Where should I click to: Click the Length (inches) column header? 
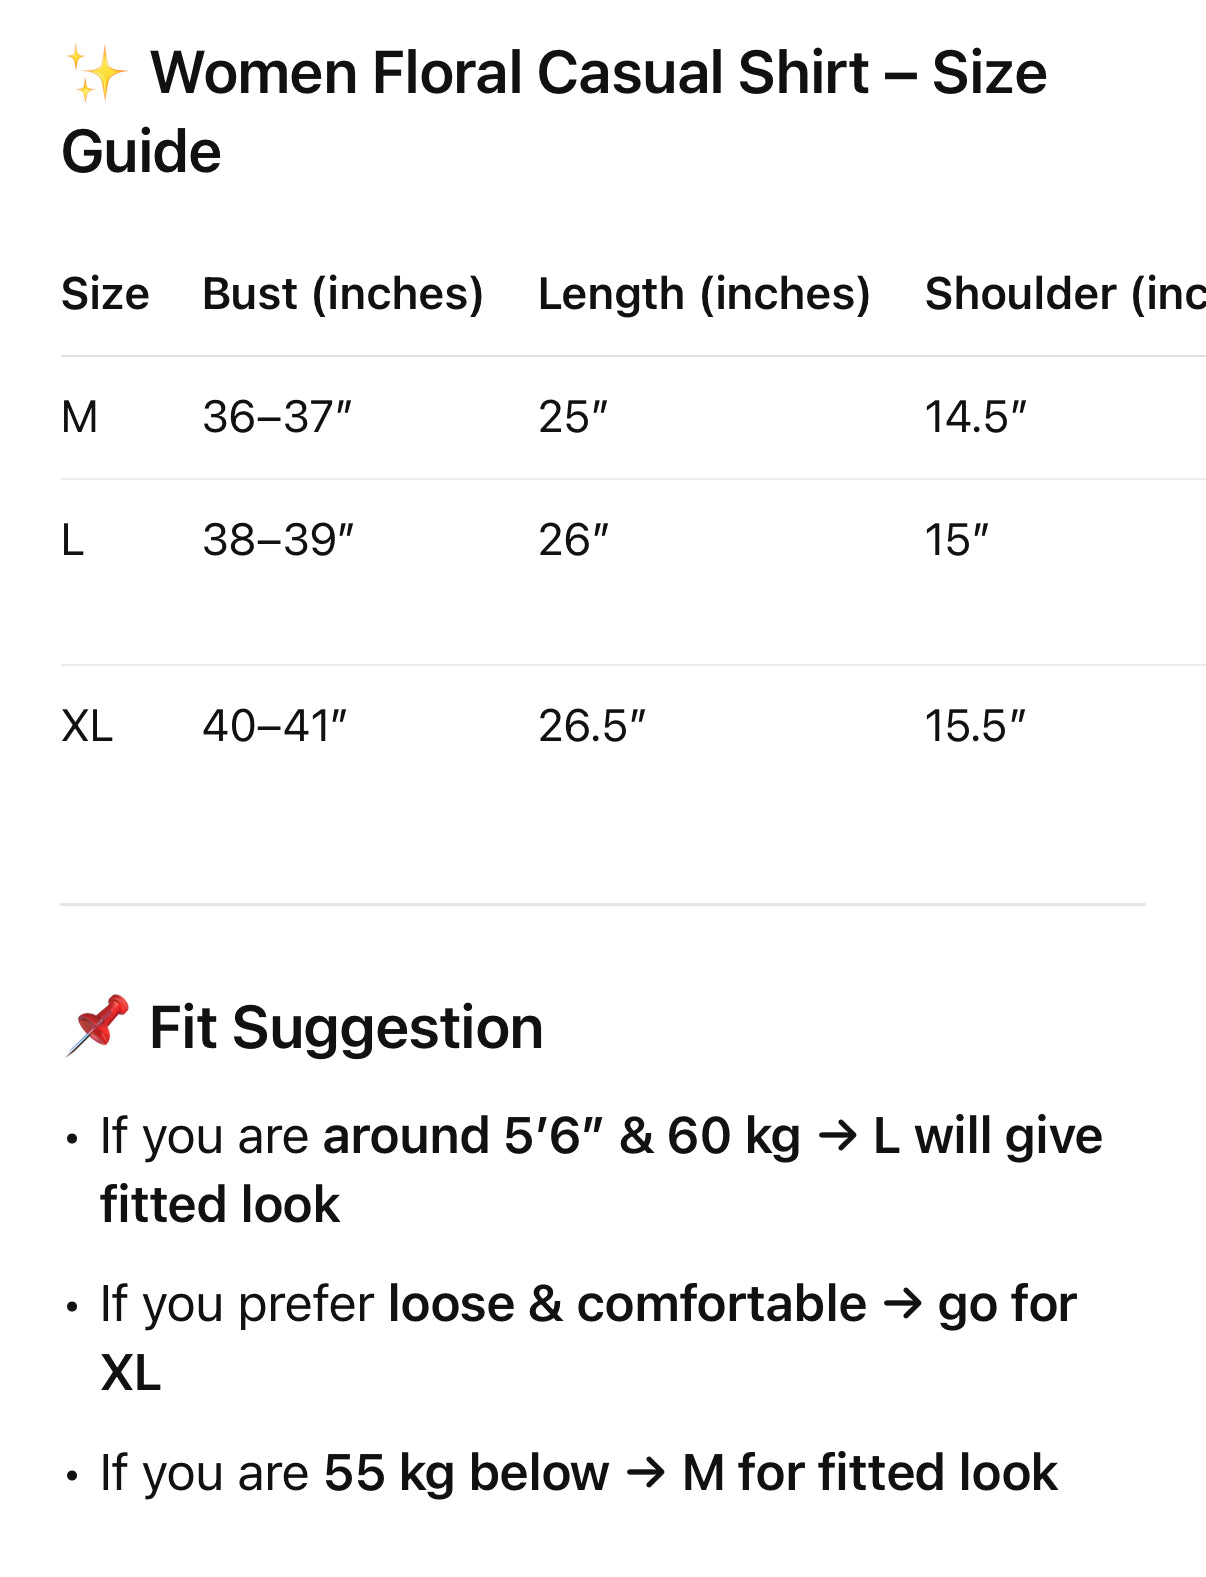click(703, 294)
